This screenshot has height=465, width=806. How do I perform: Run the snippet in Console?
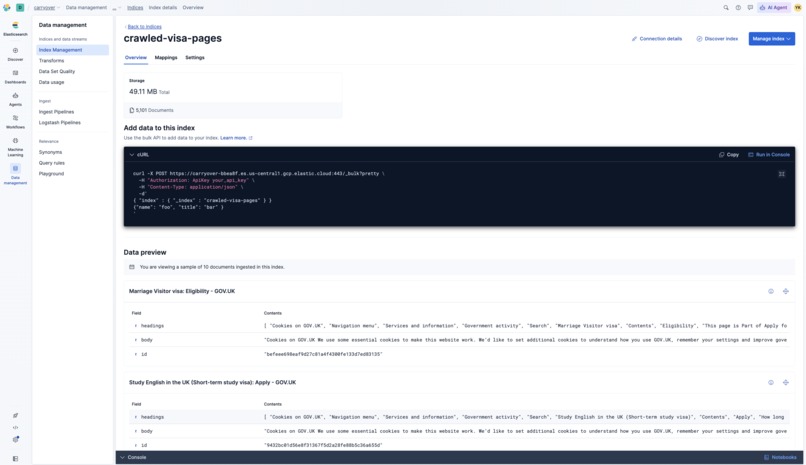769,155
